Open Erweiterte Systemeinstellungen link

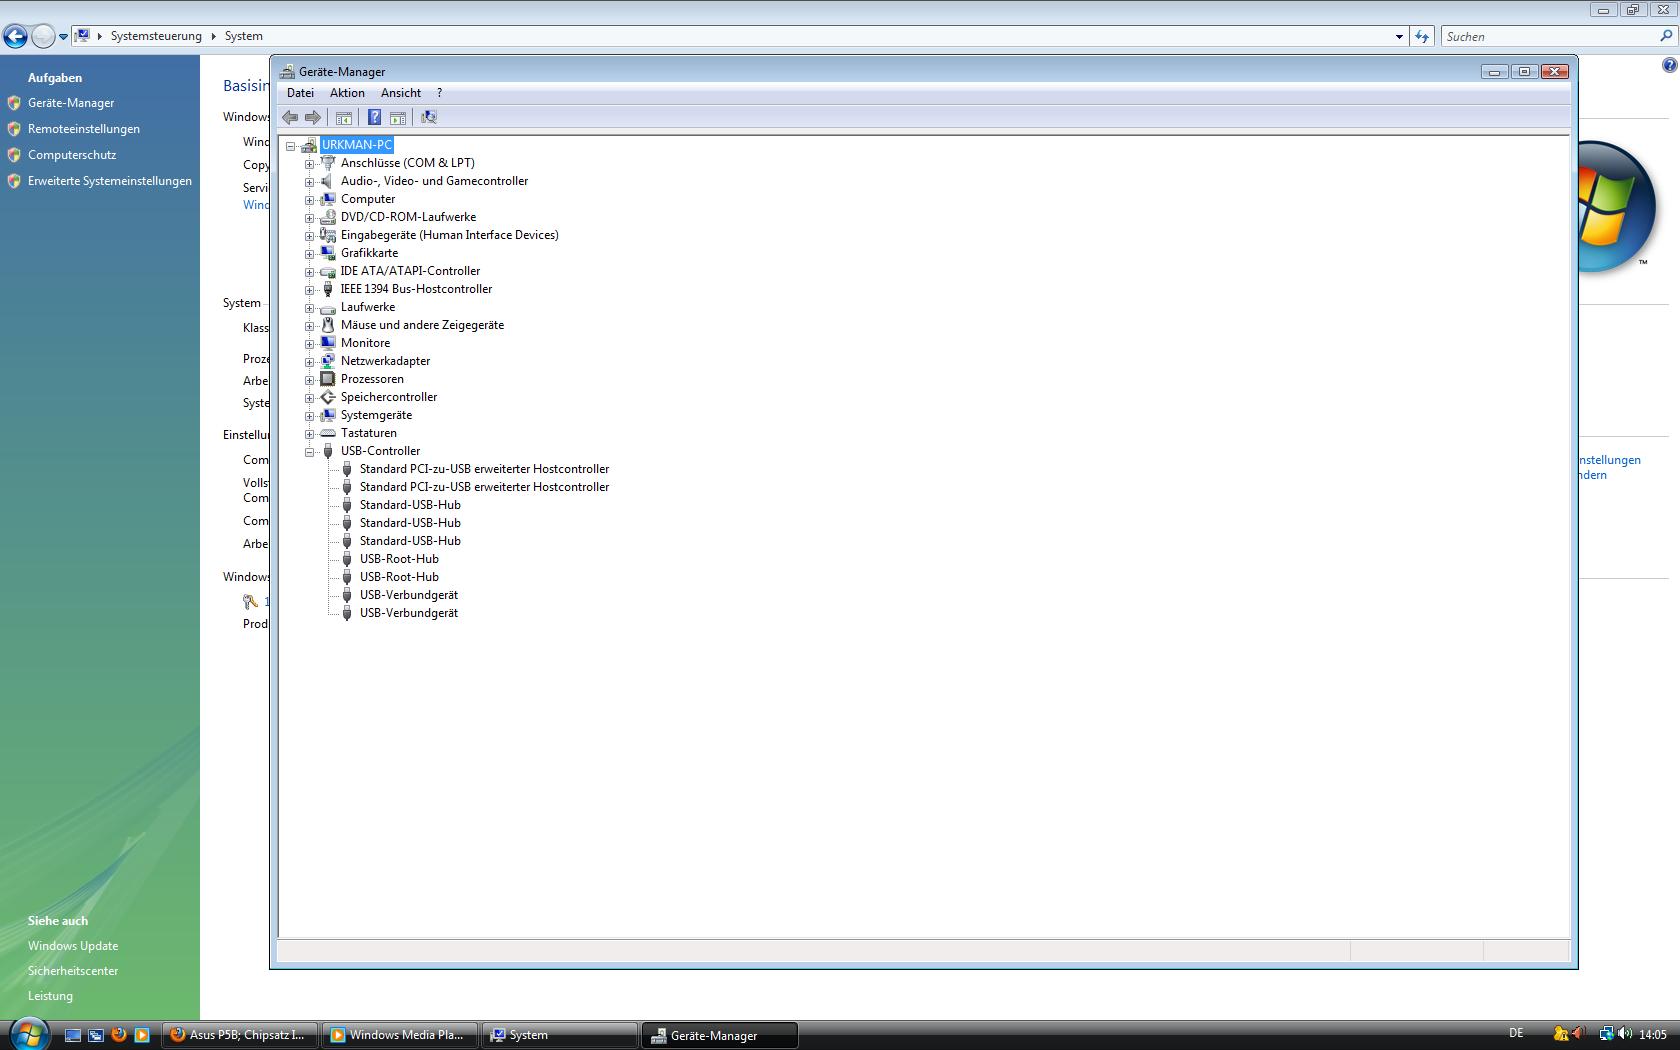coord(110,181)
